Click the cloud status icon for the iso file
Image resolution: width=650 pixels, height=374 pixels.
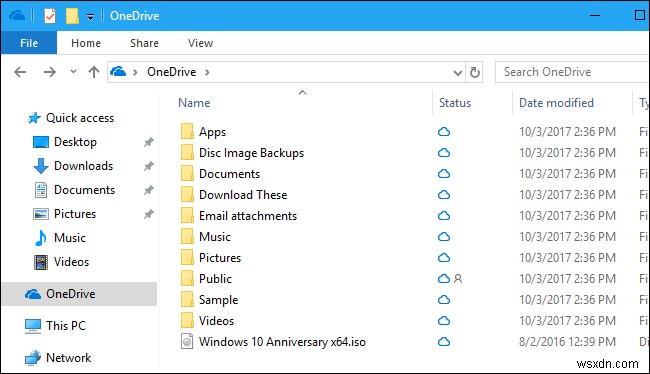(444, 342)
